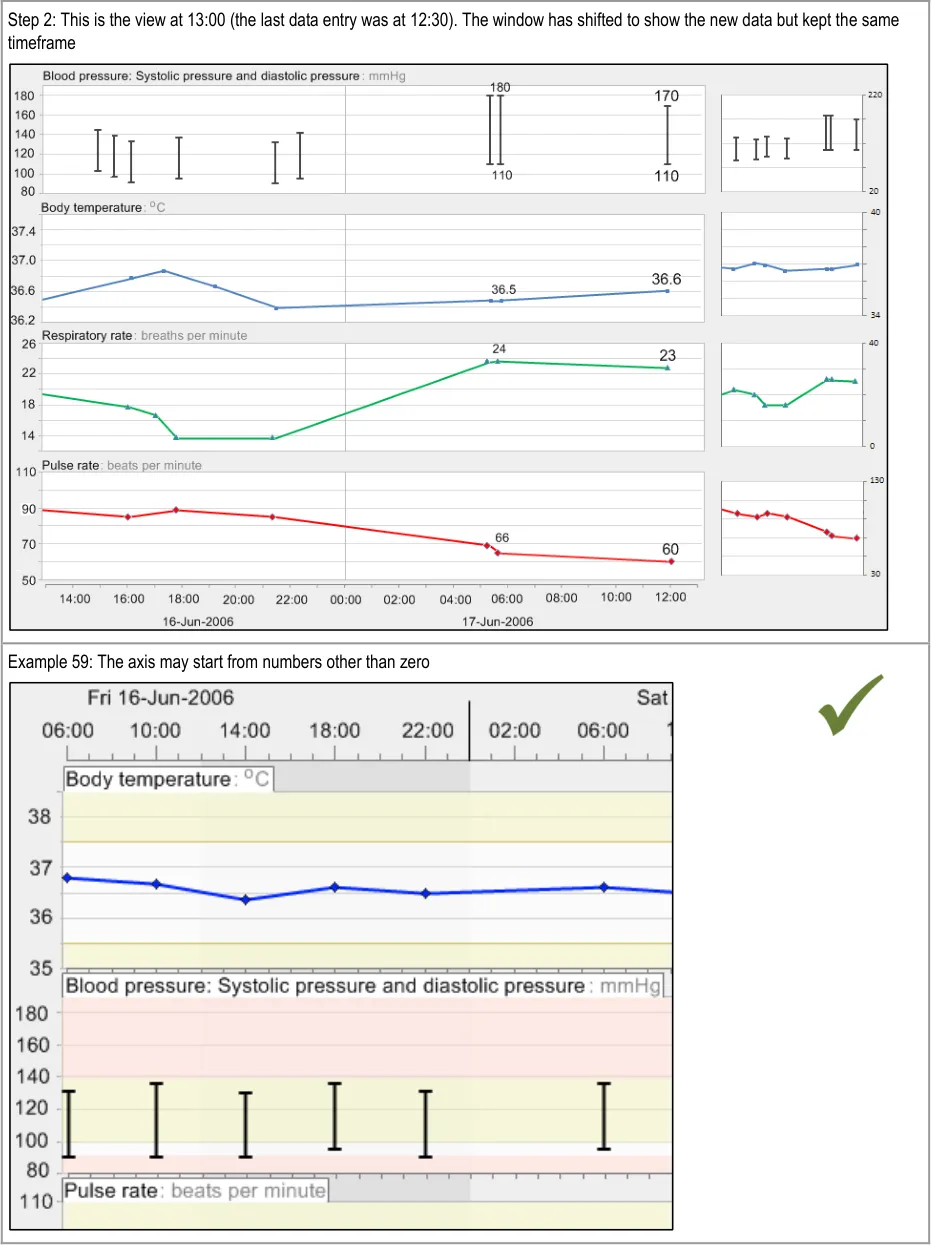
Task: Click Pulse rate tab in lower chart
Action: (x=195, y=1190)
